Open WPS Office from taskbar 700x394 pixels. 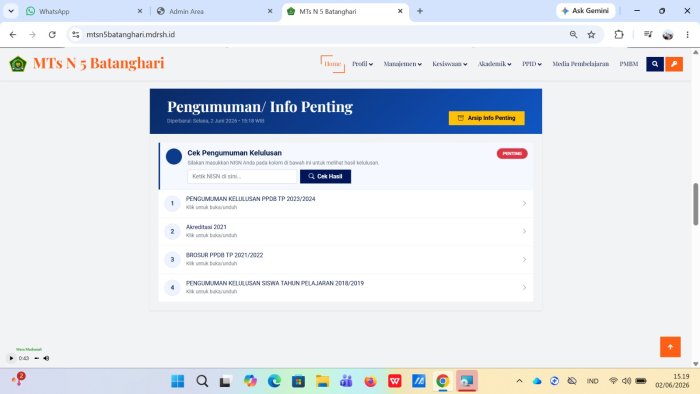point(394,381)
